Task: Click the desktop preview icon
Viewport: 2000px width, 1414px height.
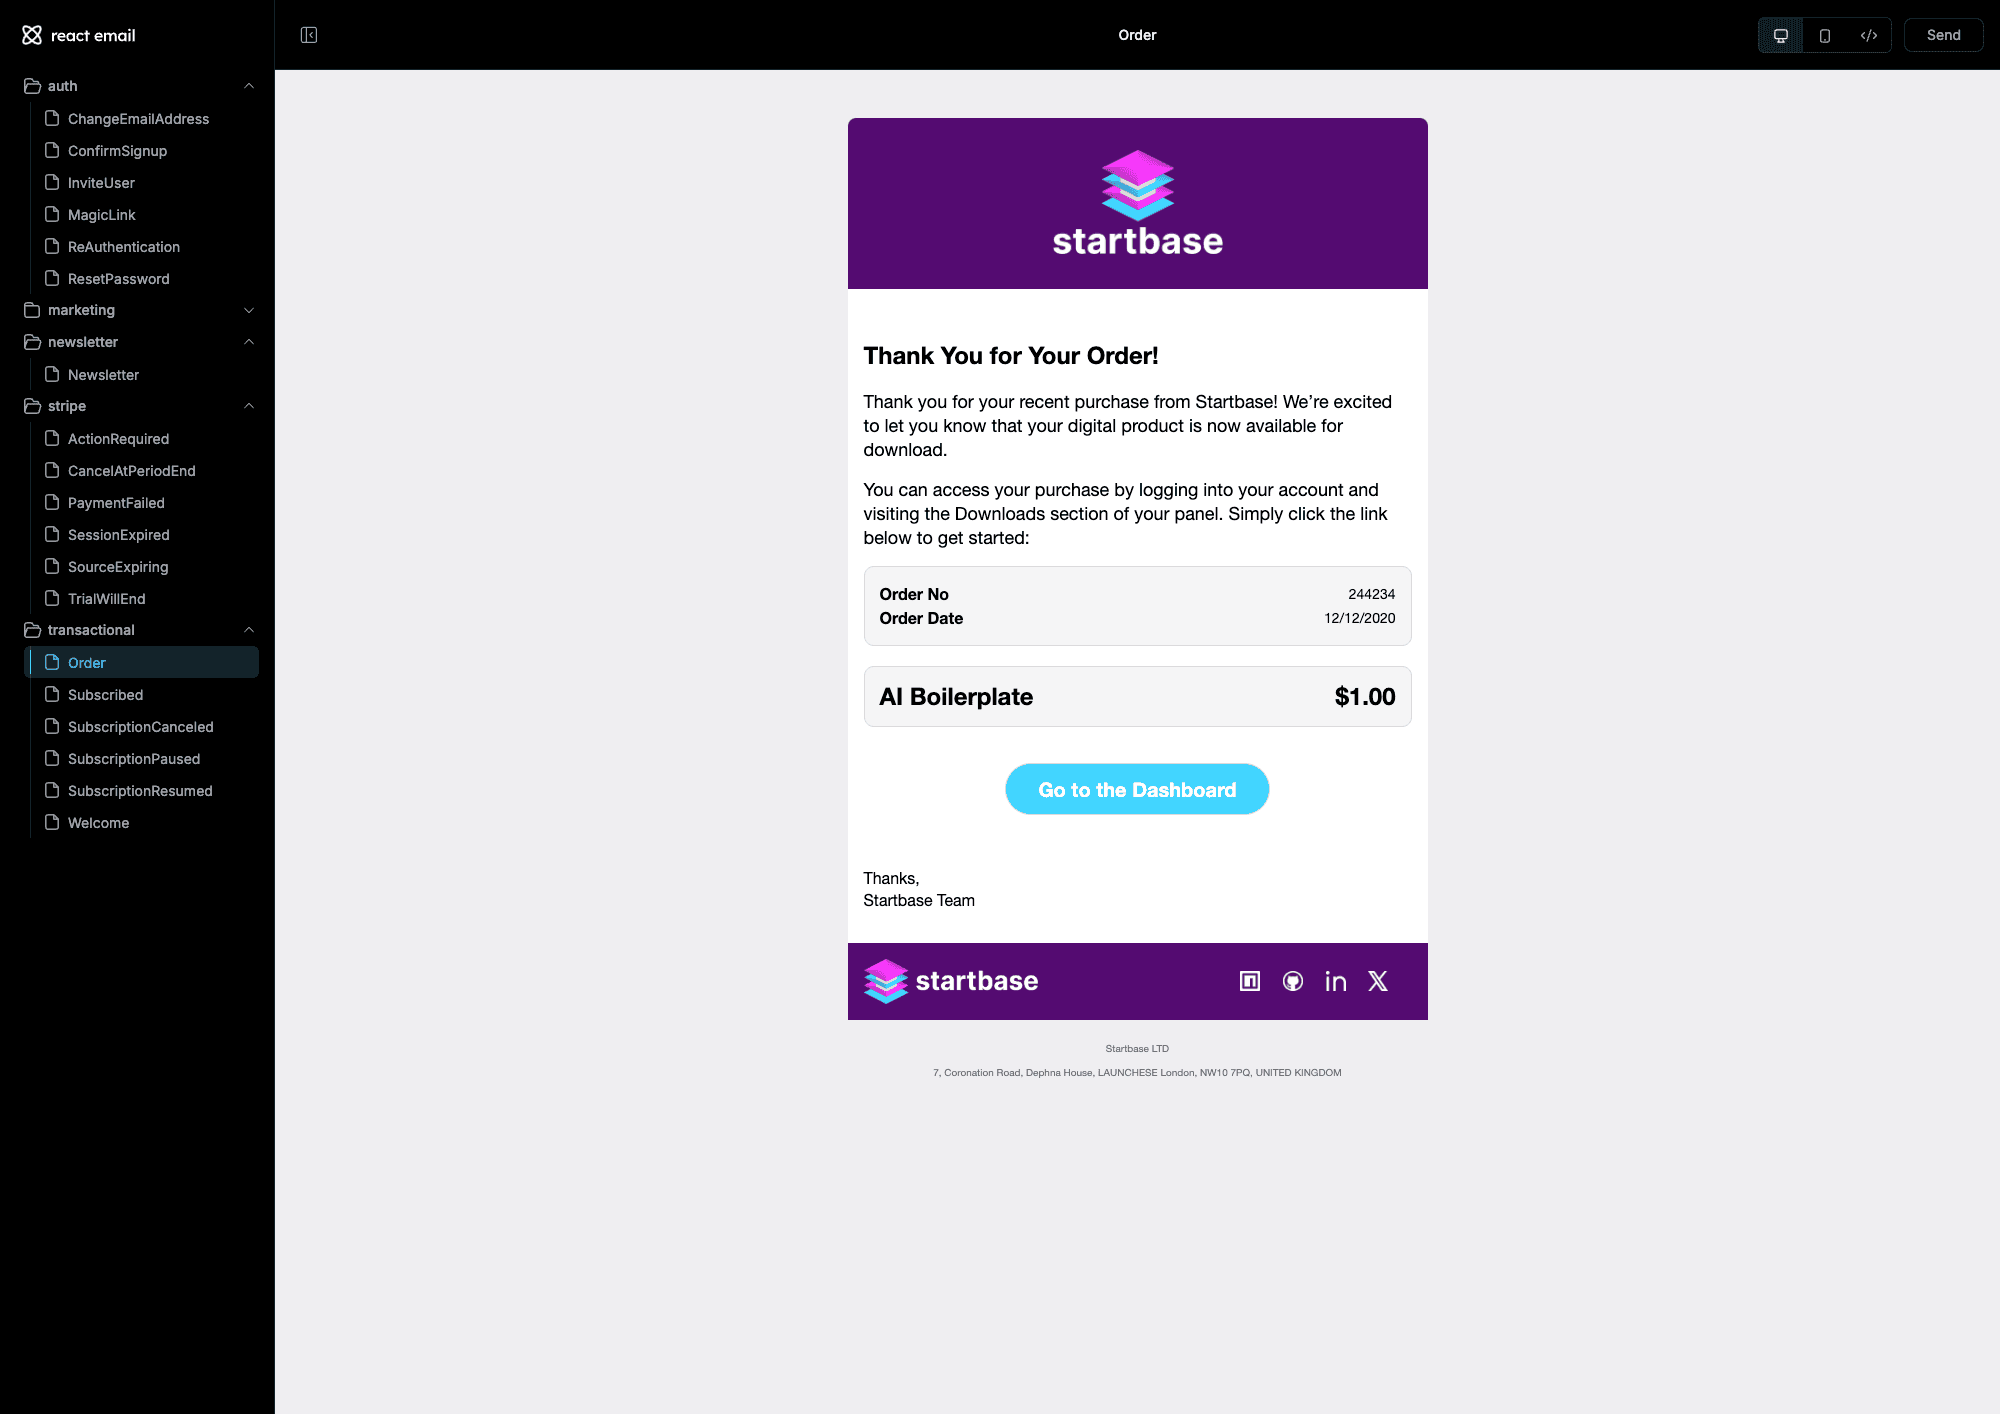Action: coord(1780,34)
